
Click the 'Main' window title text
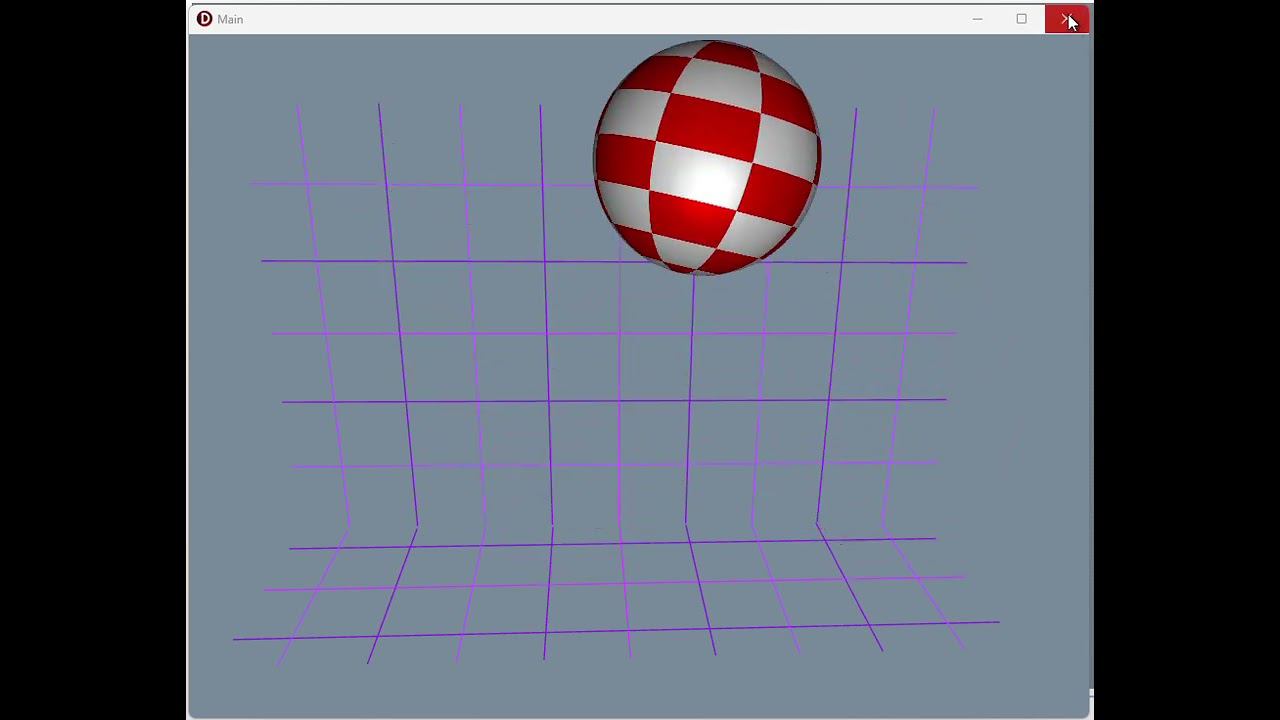tap(230, 19)
